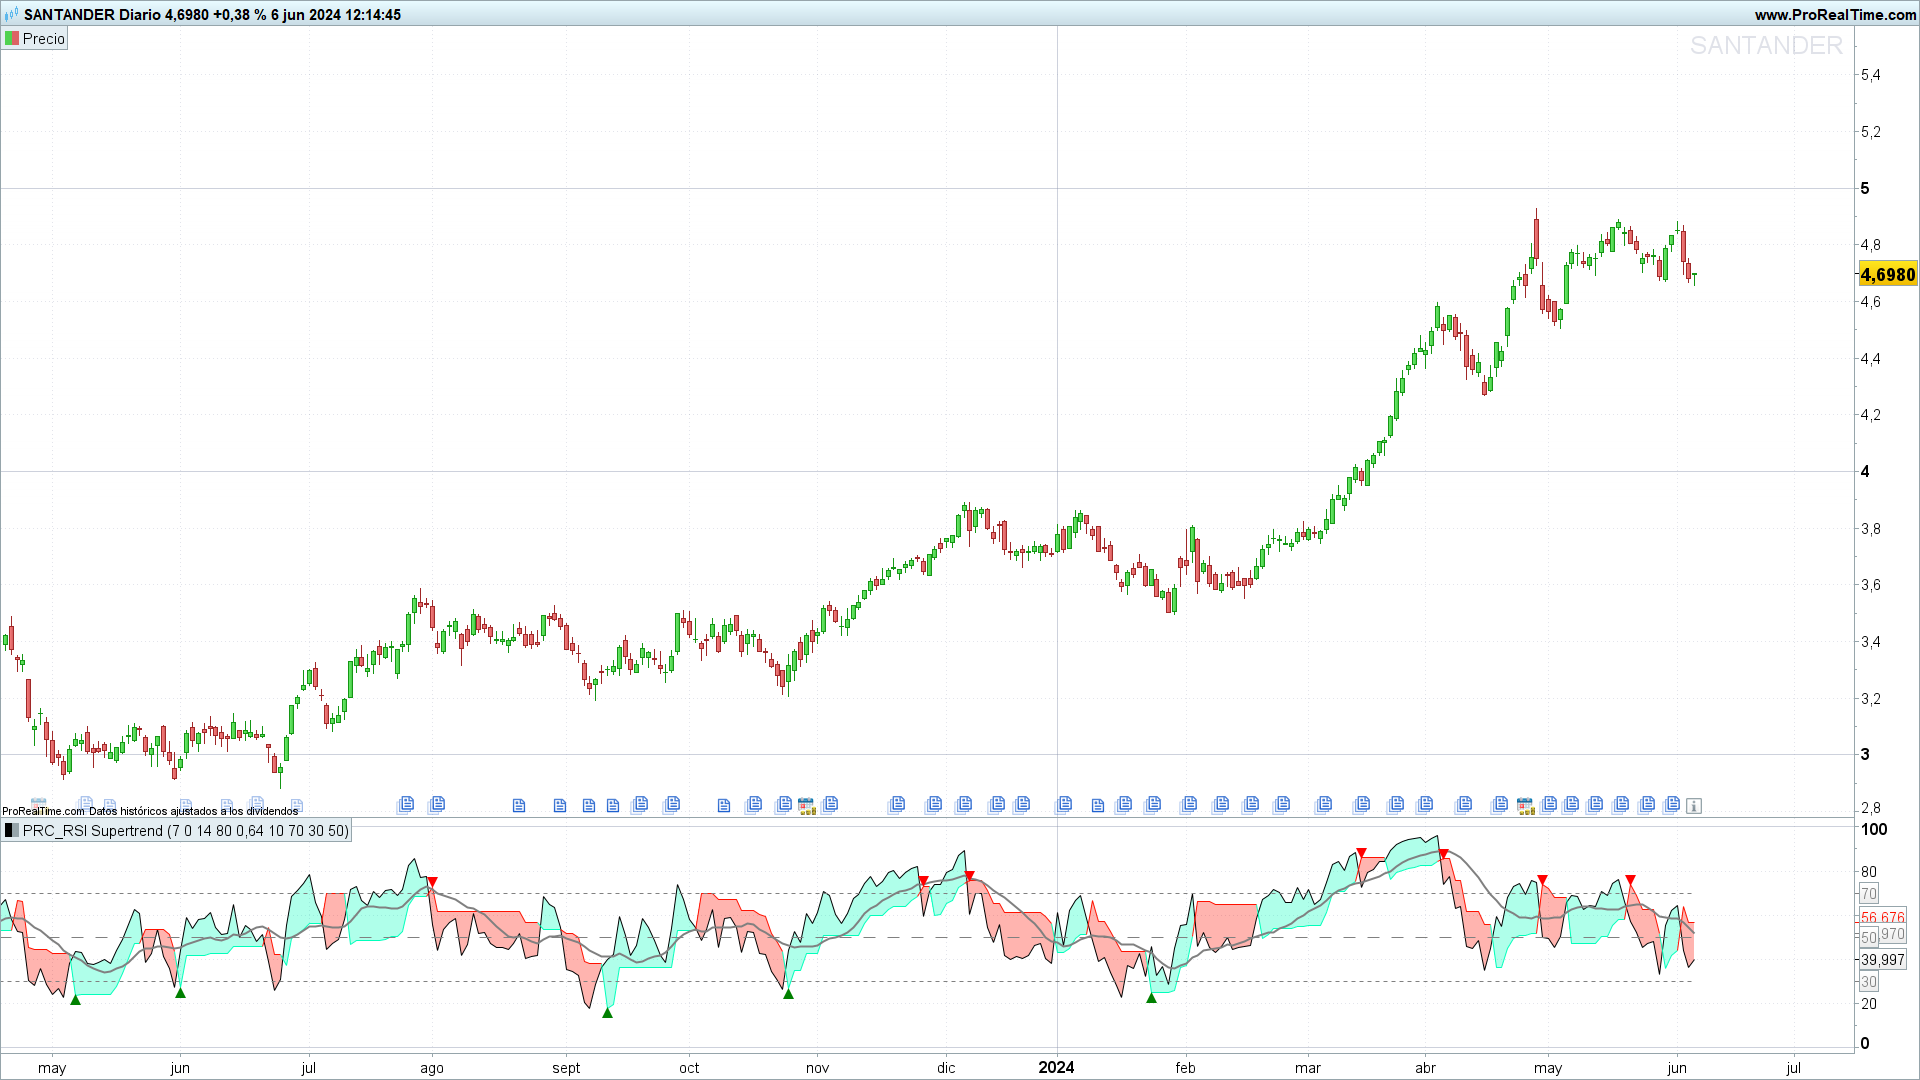Open the www.ProRealTime.com link
The image size is (1920, 1080).
(x=1835, y=15)
